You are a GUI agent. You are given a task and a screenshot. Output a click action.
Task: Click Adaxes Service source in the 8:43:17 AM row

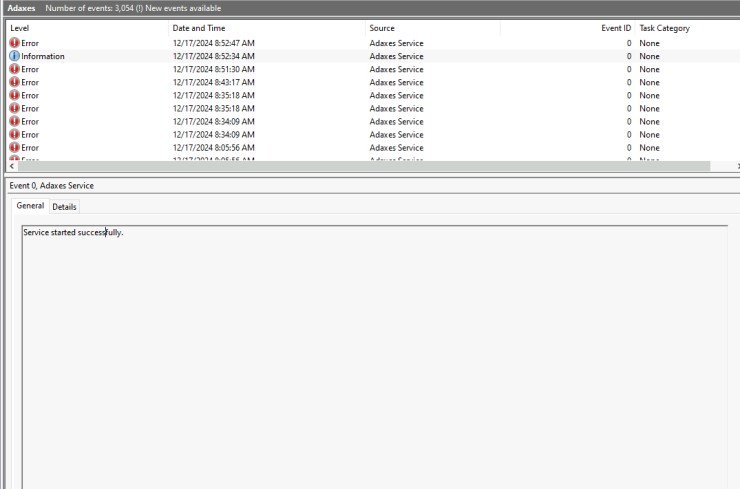point(396,82)
